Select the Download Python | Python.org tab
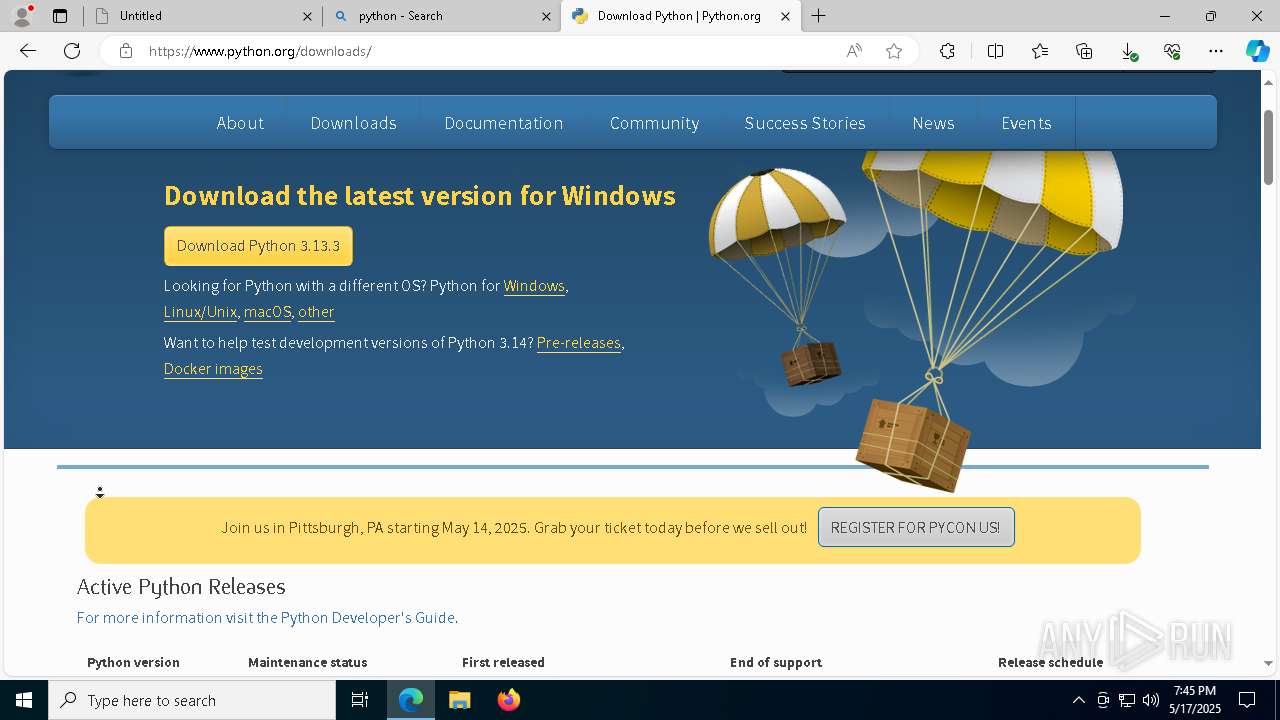Image resolution: width=1280 pixels, height=720 pixels. (680, 16)
